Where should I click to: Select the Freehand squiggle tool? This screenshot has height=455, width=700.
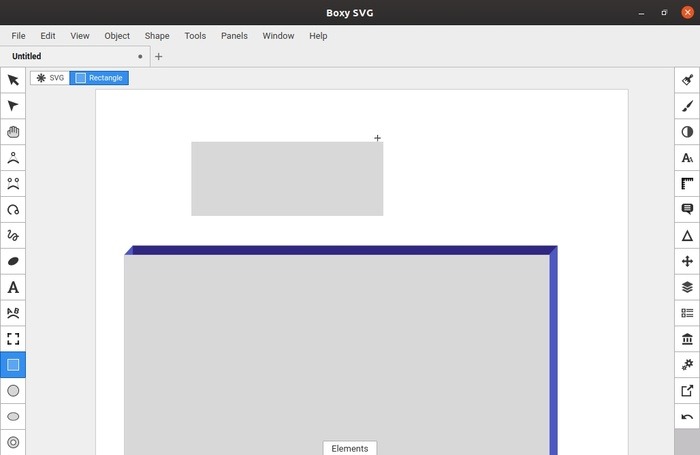[13, 235]
